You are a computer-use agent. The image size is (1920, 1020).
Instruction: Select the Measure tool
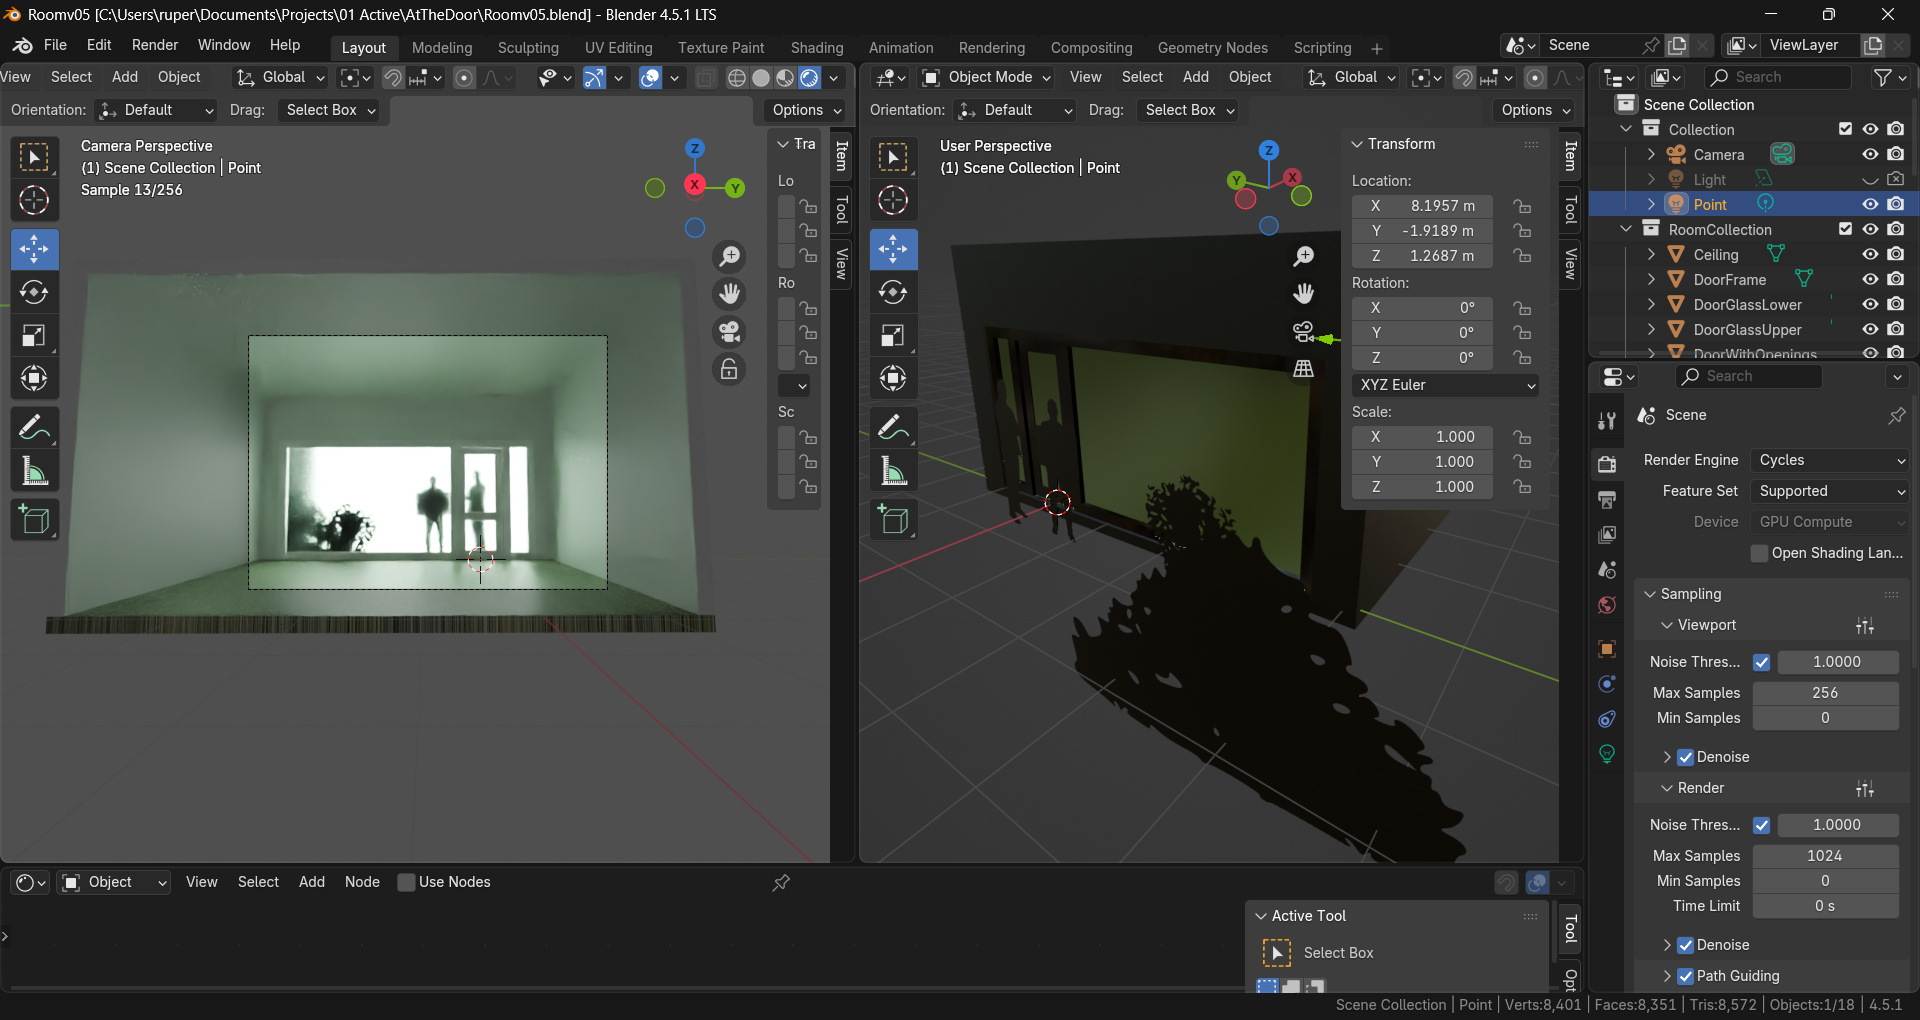click(34, 470)
